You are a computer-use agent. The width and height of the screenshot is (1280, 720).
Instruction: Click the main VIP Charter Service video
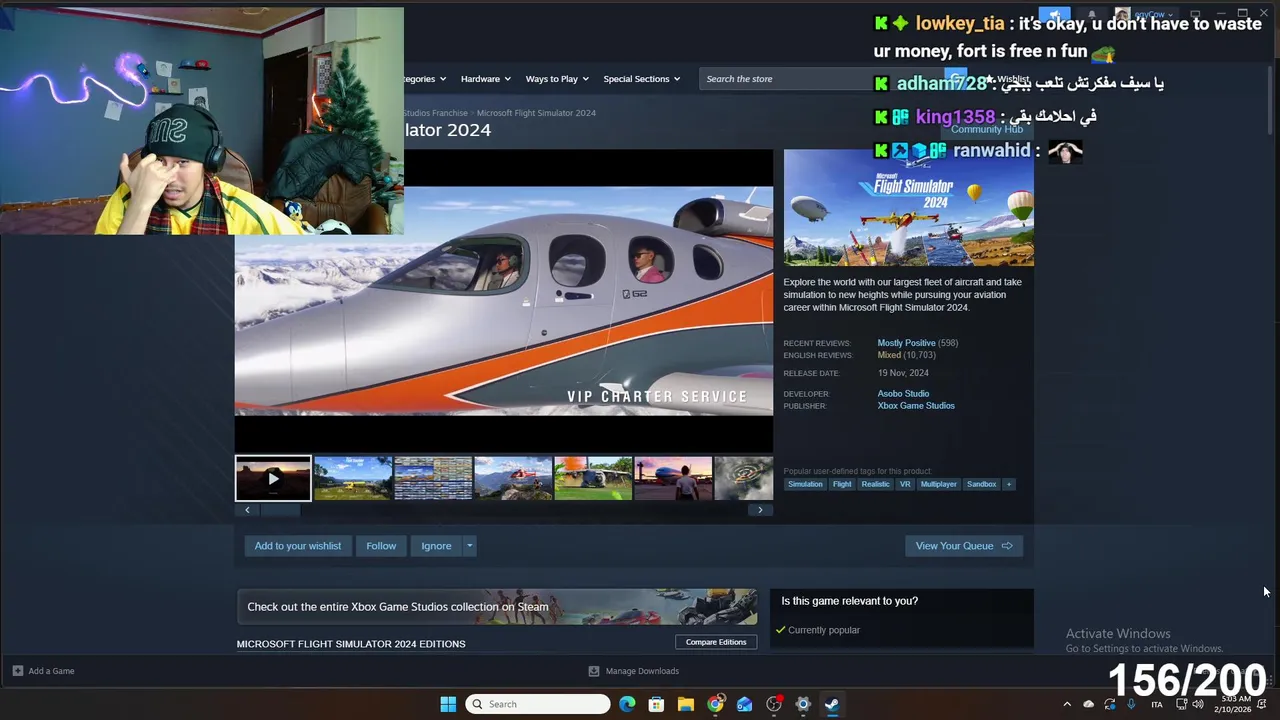click(504, 301)
